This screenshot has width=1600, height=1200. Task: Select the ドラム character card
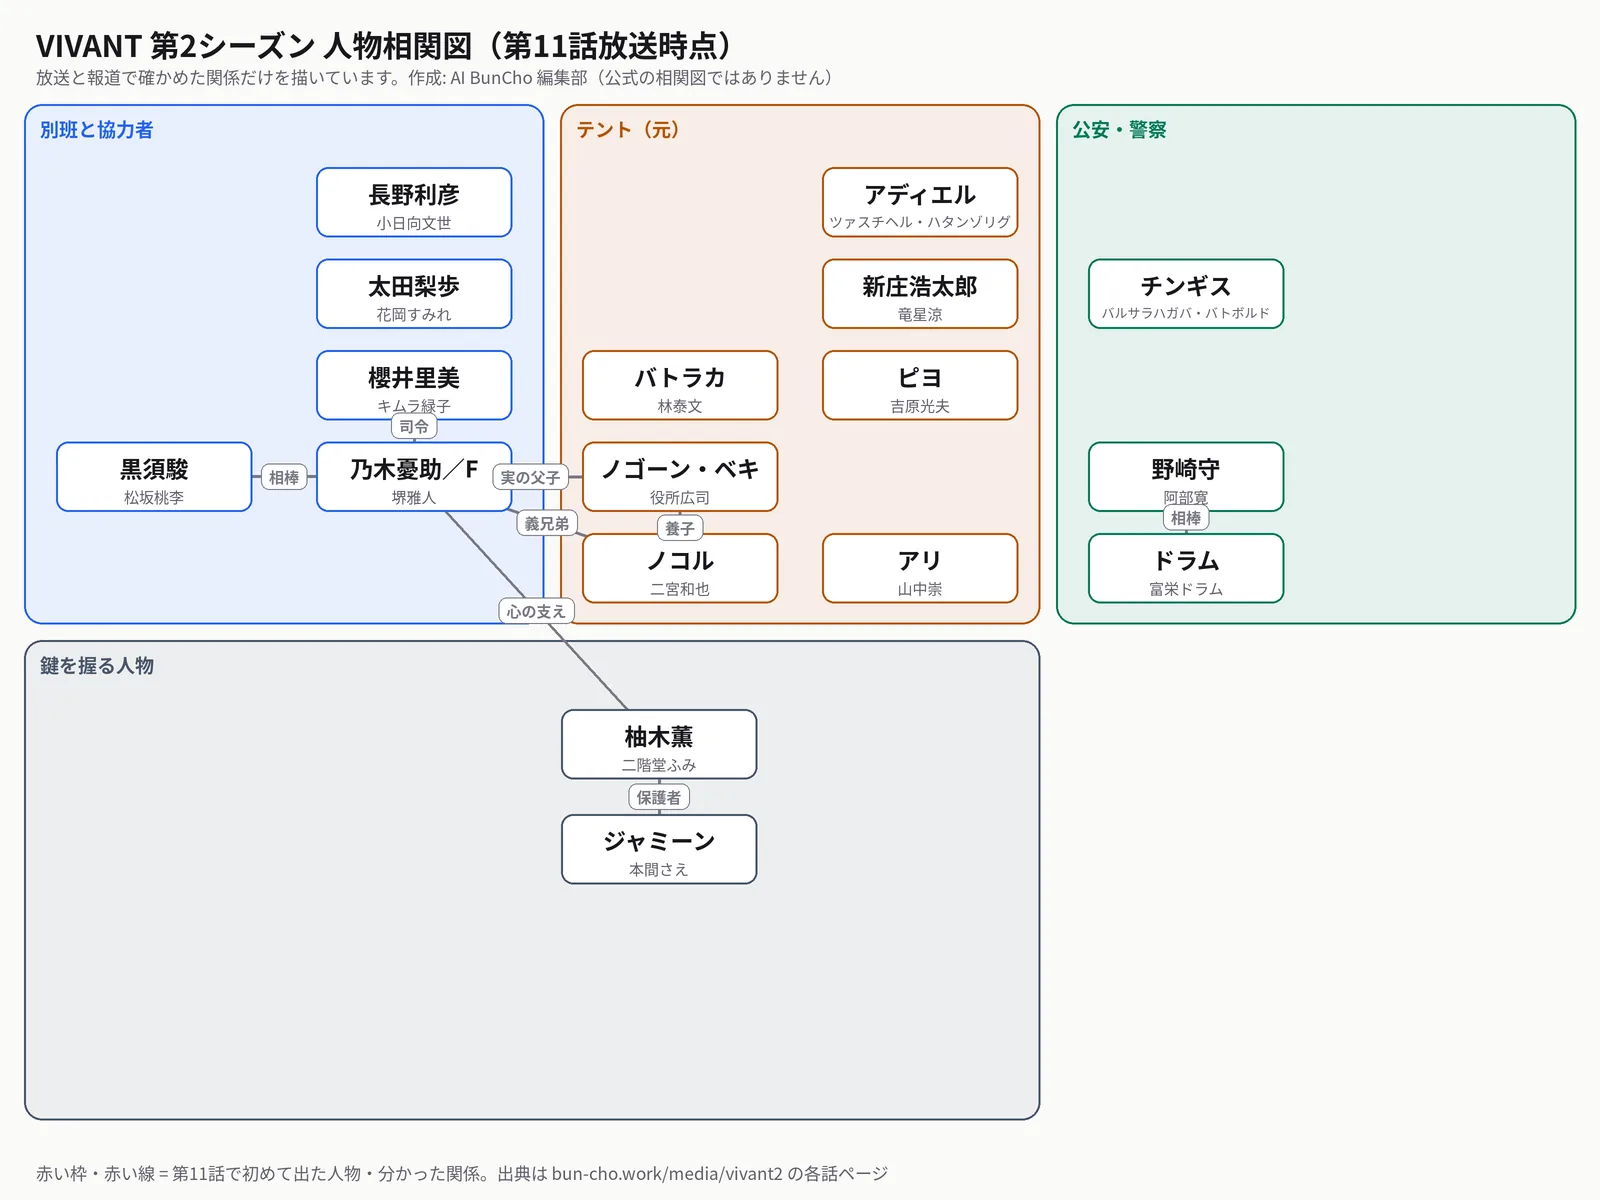tap(1186, 568)
